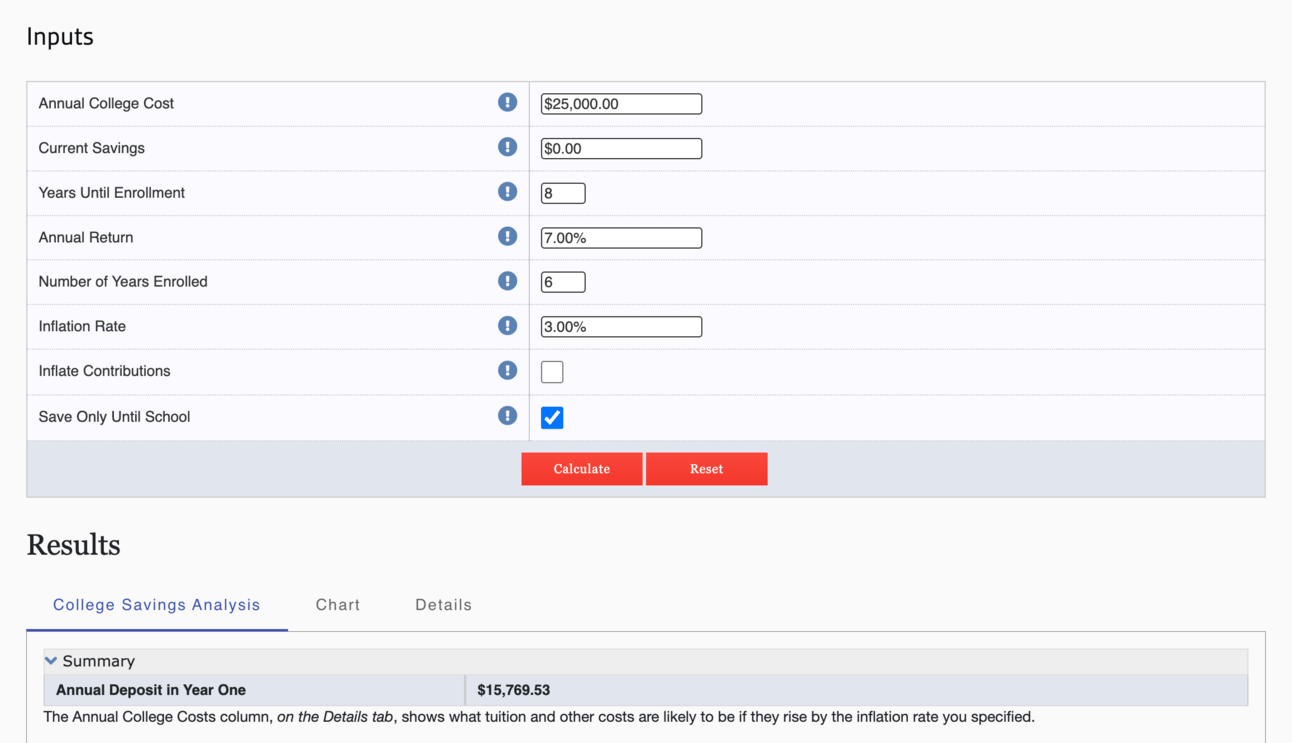
Task: Click the $15,769.53 annual deposit value
Action: [514, 690]
